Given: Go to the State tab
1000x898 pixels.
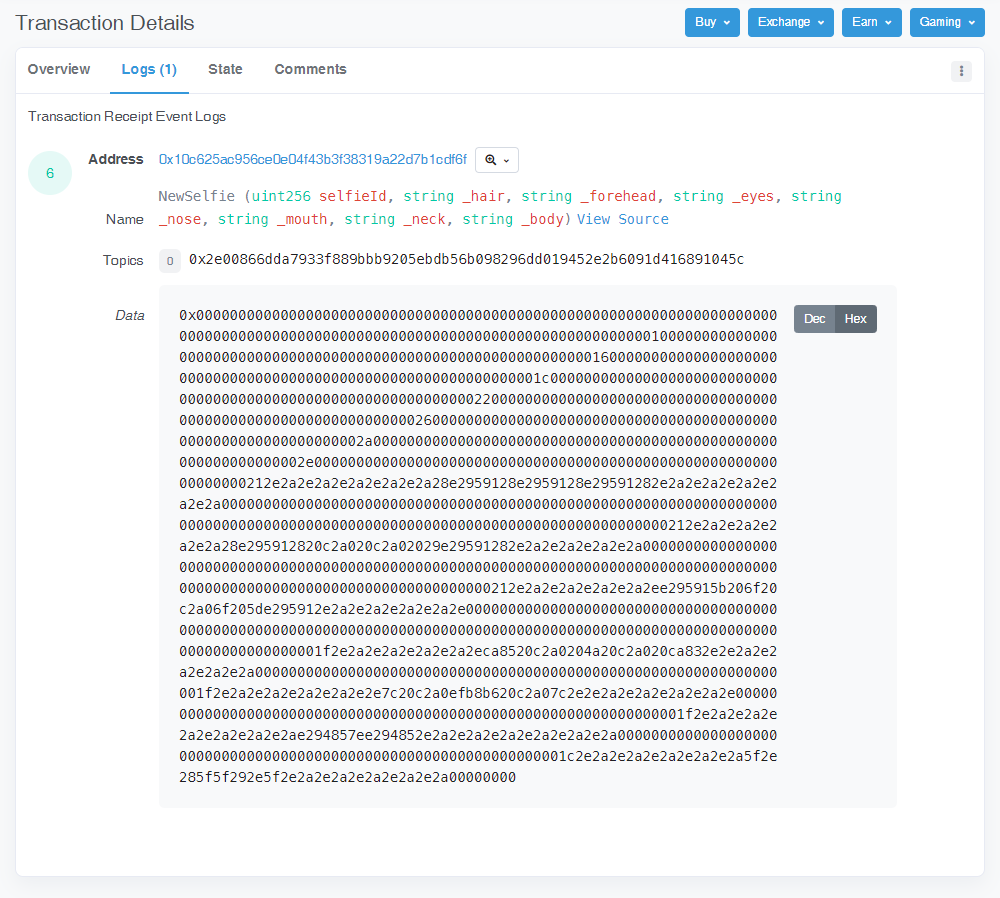Looking at the screenshot, I should coord(225,70).
